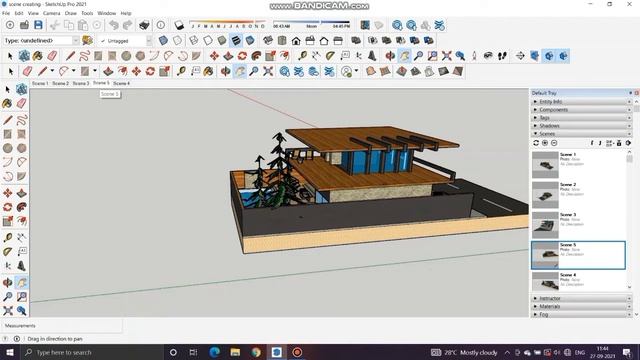
Task: Select the Make Component tool in the third toolbar row
Action: 24,56
